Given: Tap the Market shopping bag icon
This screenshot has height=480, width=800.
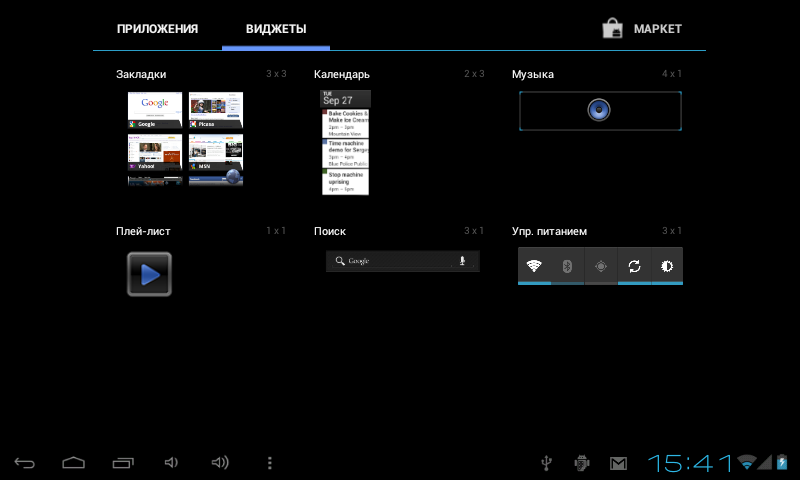Looking at the screenshot, I should pyautogui.click(x=612, y=29).
